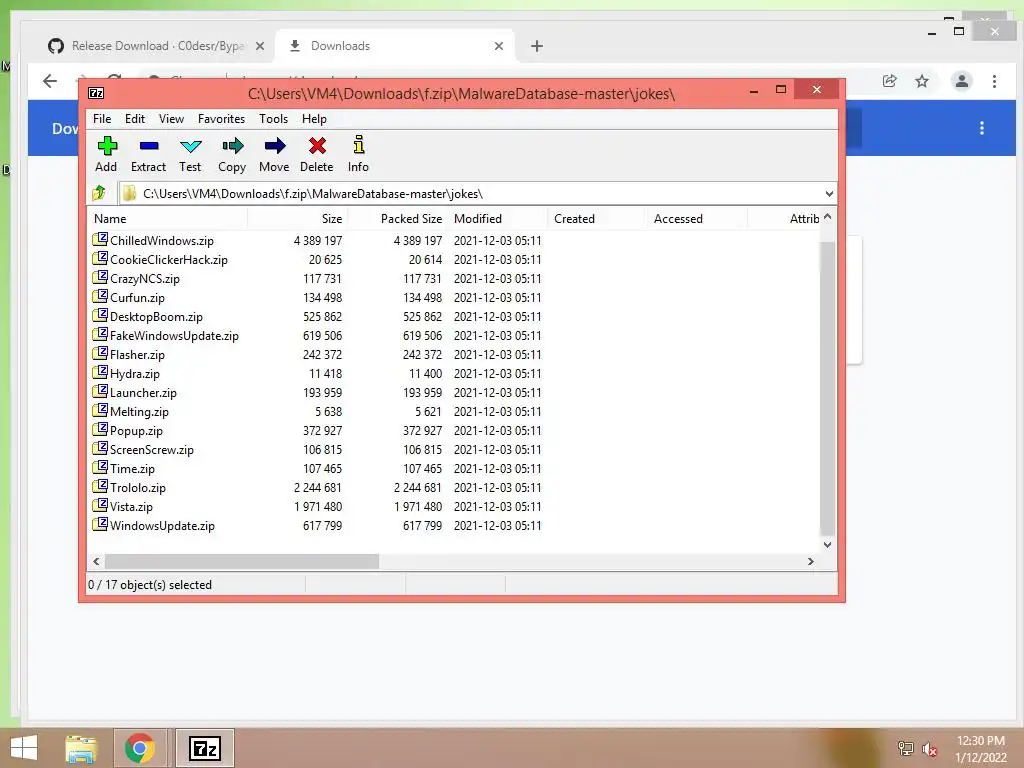Select ScreenScrew.zip in the list
Screen dimensions: 1024x768
[152, 449]
